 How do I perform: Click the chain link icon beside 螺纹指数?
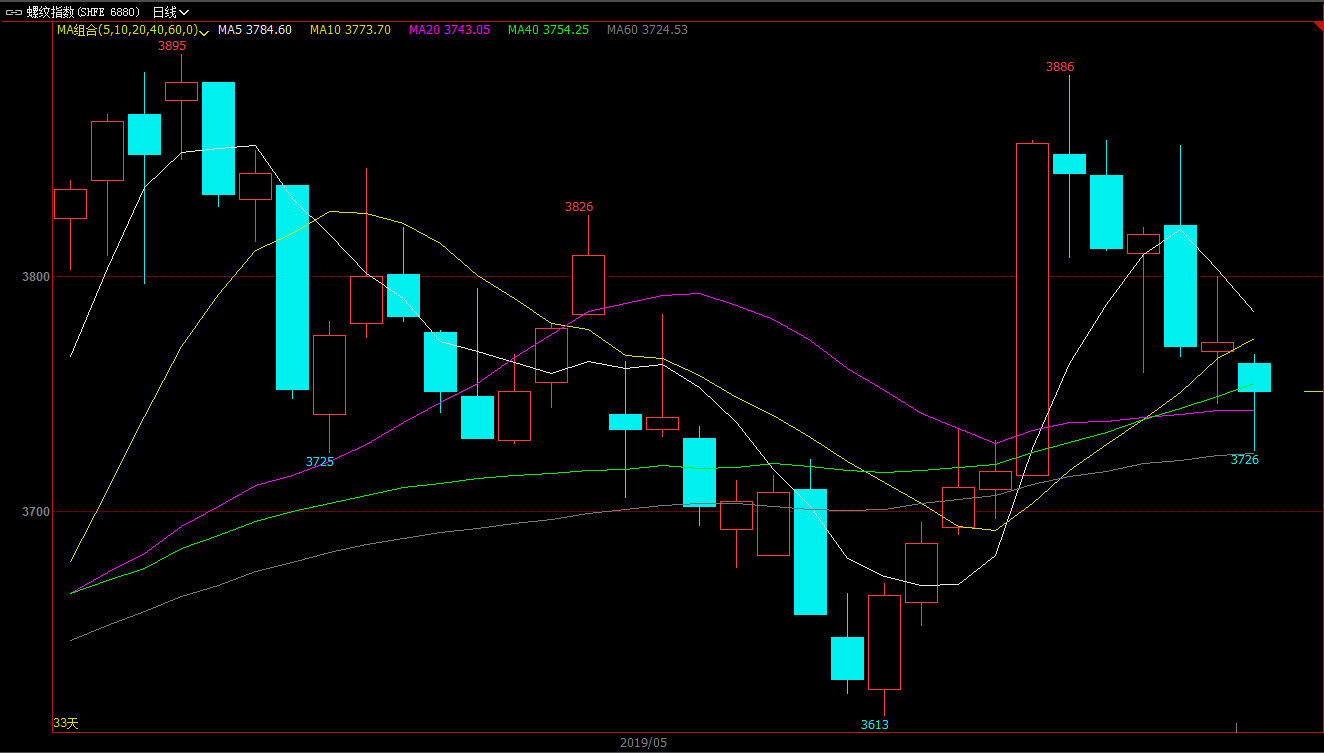click(x=14, y=12)
